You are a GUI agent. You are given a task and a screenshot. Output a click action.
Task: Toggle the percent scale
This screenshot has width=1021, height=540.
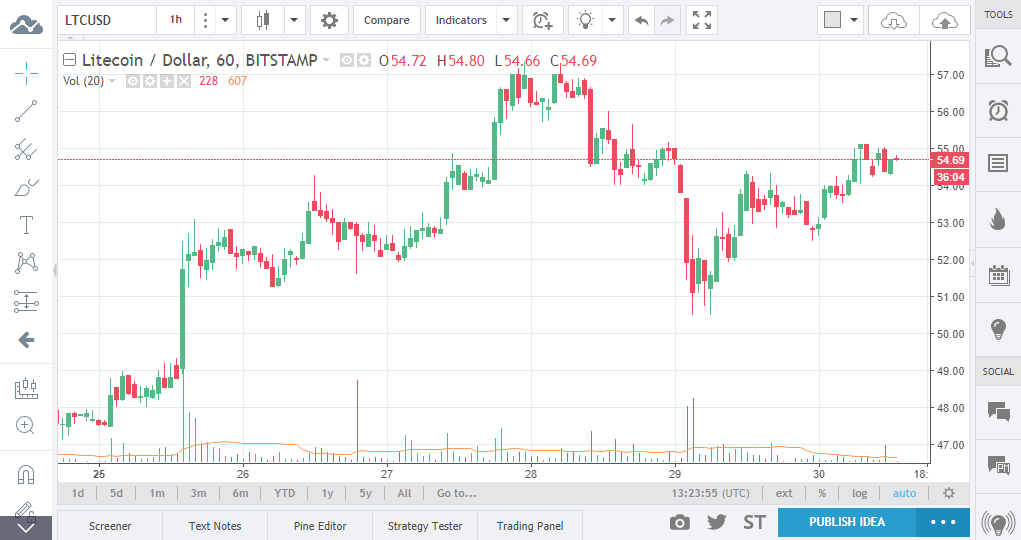(x=822, y=493)
